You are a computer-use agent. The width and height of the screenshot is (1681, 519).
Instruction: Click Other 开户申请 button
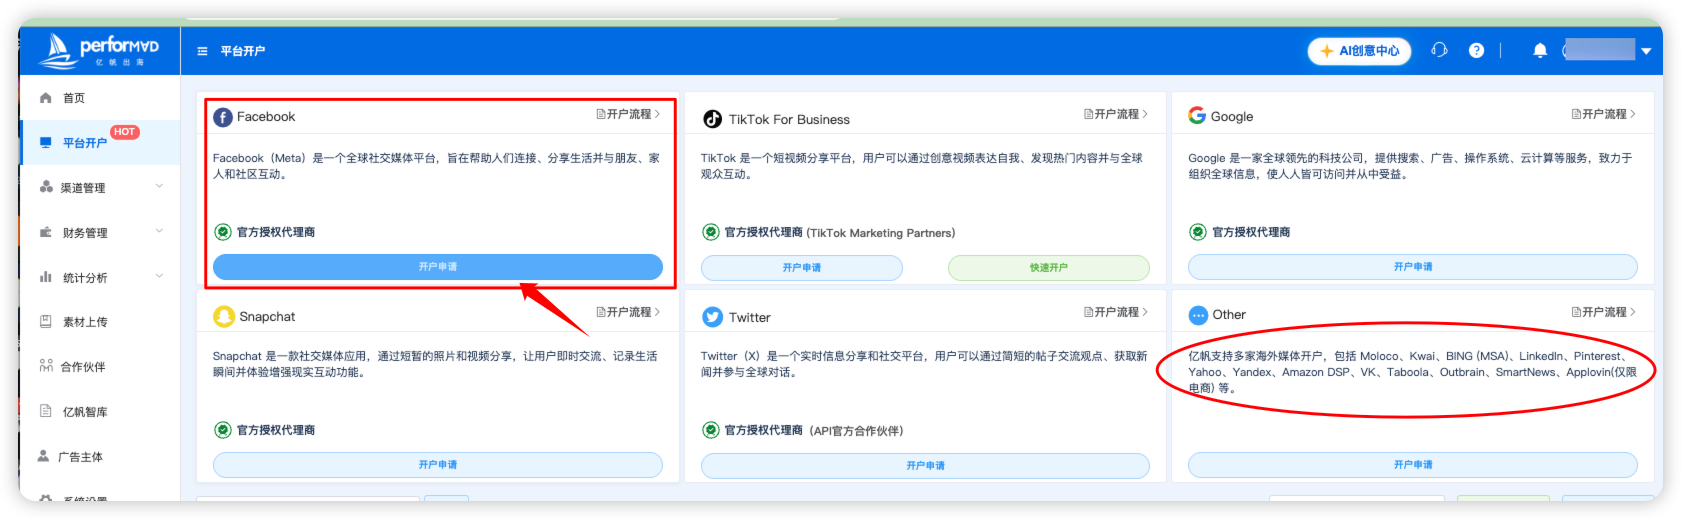tap(1413, 465)
